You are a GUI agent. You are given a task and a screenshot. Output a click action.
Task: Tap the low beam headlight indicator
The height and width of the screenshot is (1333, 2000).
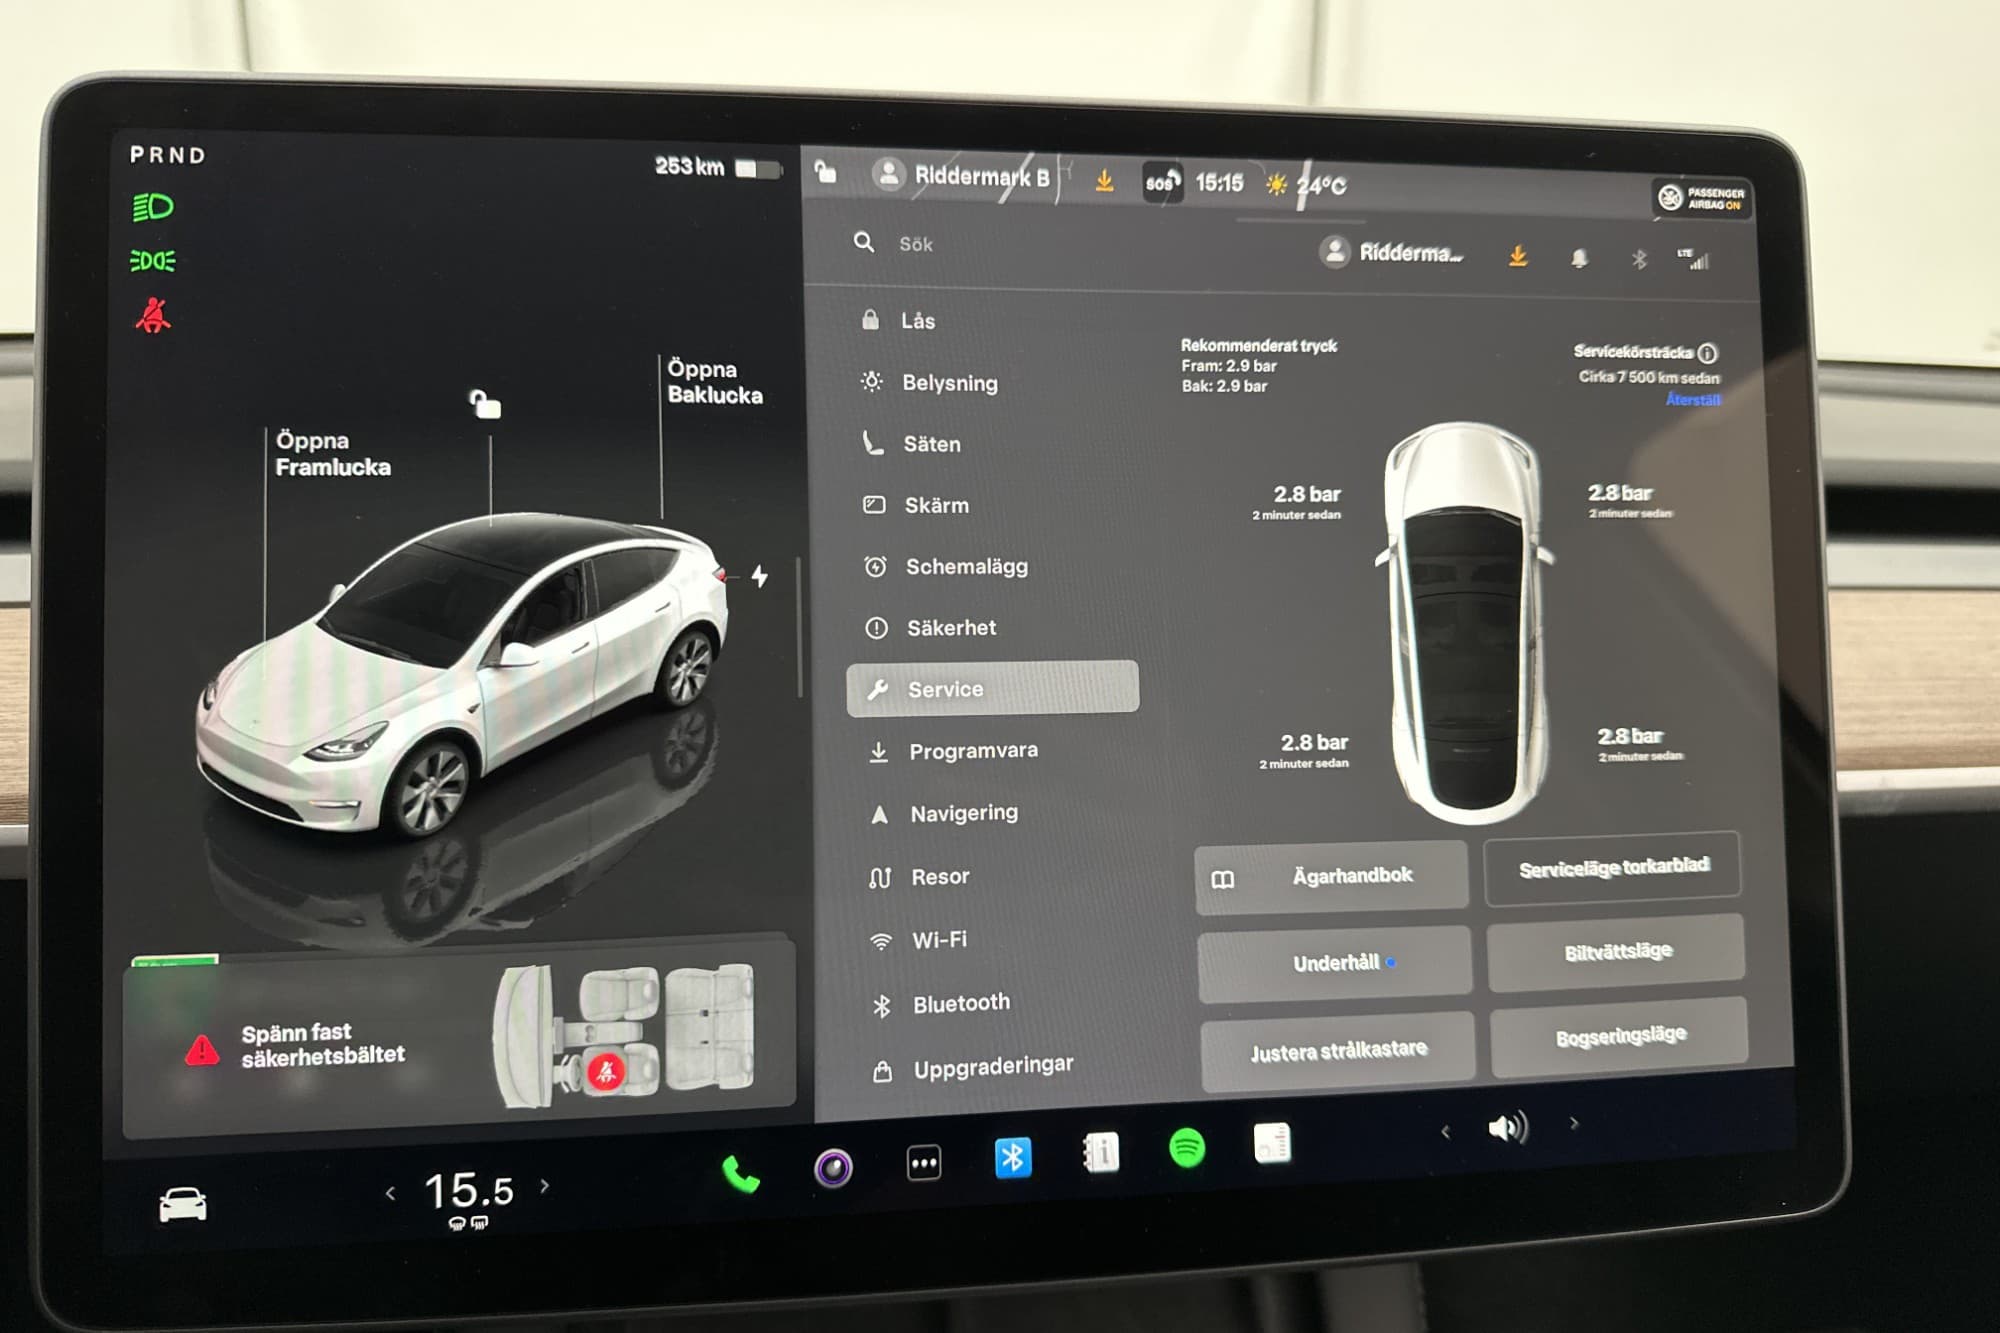click(x=153, y=207)
